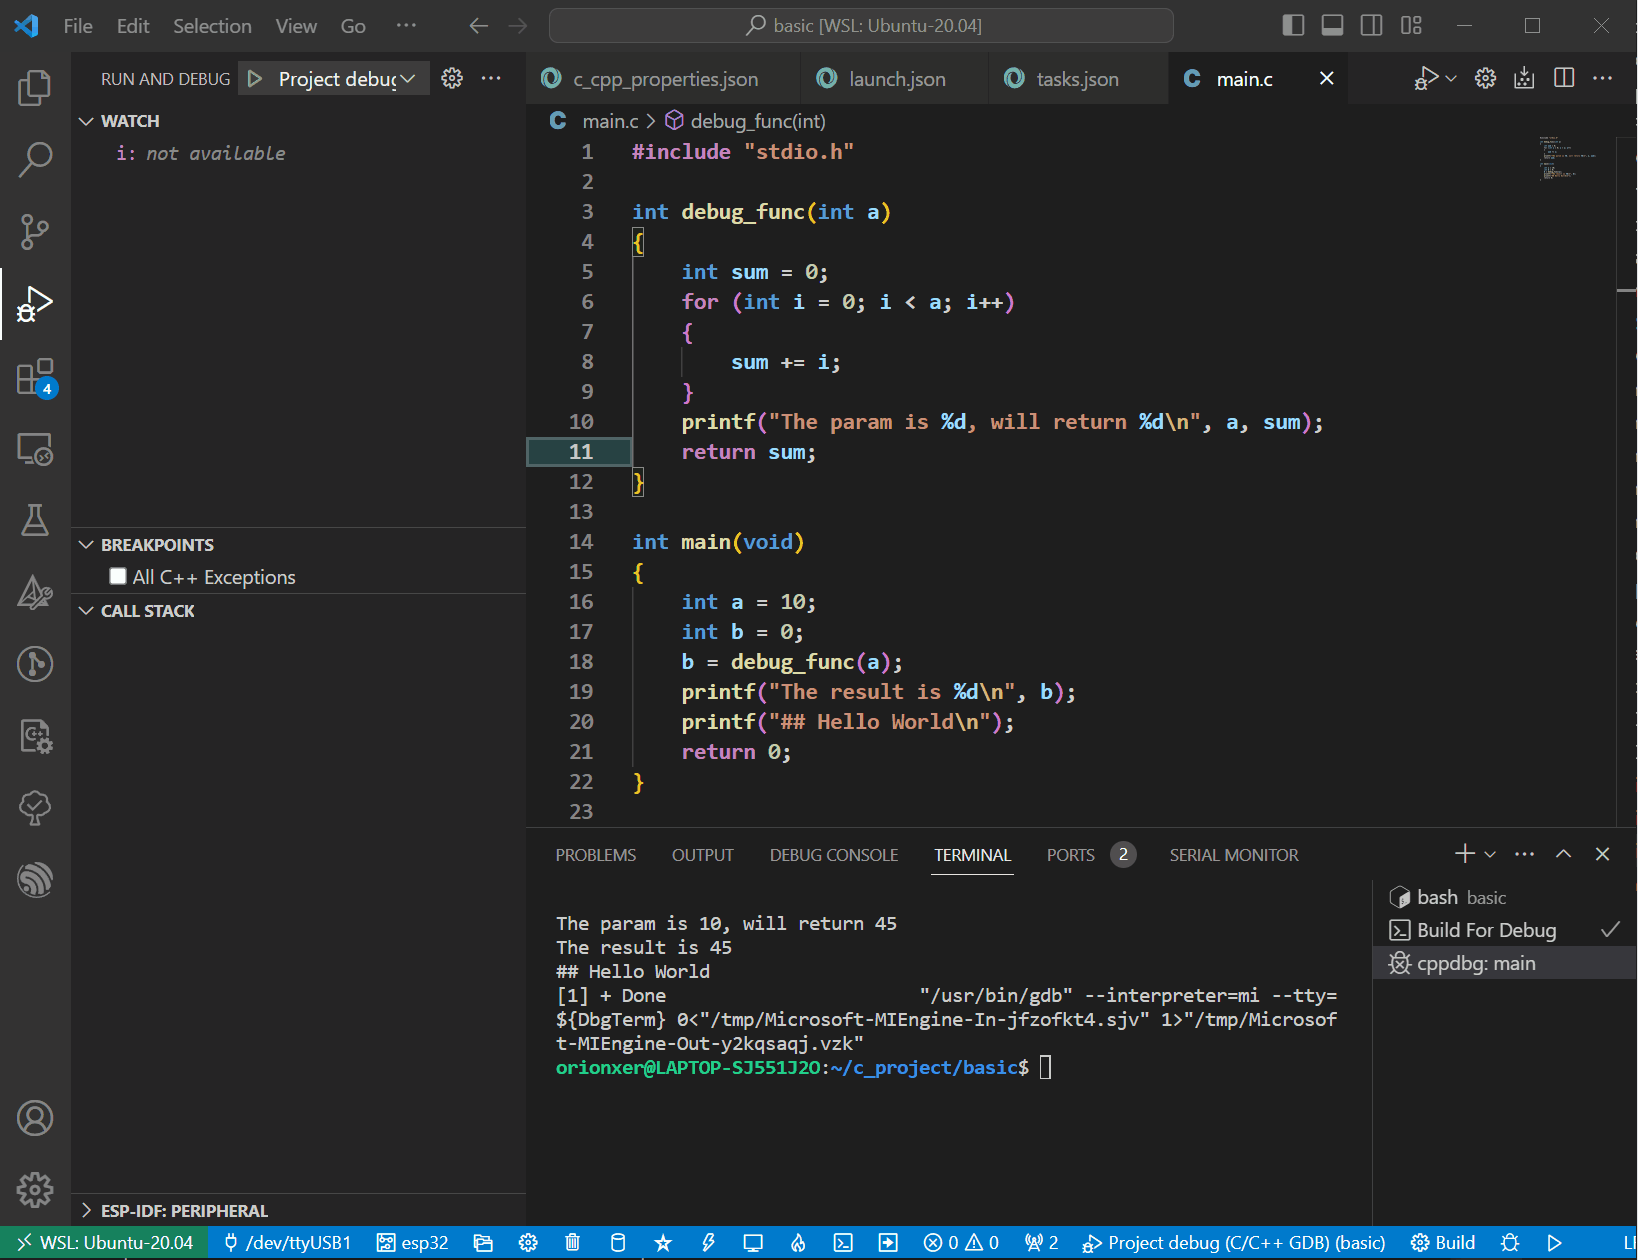Click the green Start Debugging play icon
Viewport: 1638px width, 1260px height.
click(255, 79)
